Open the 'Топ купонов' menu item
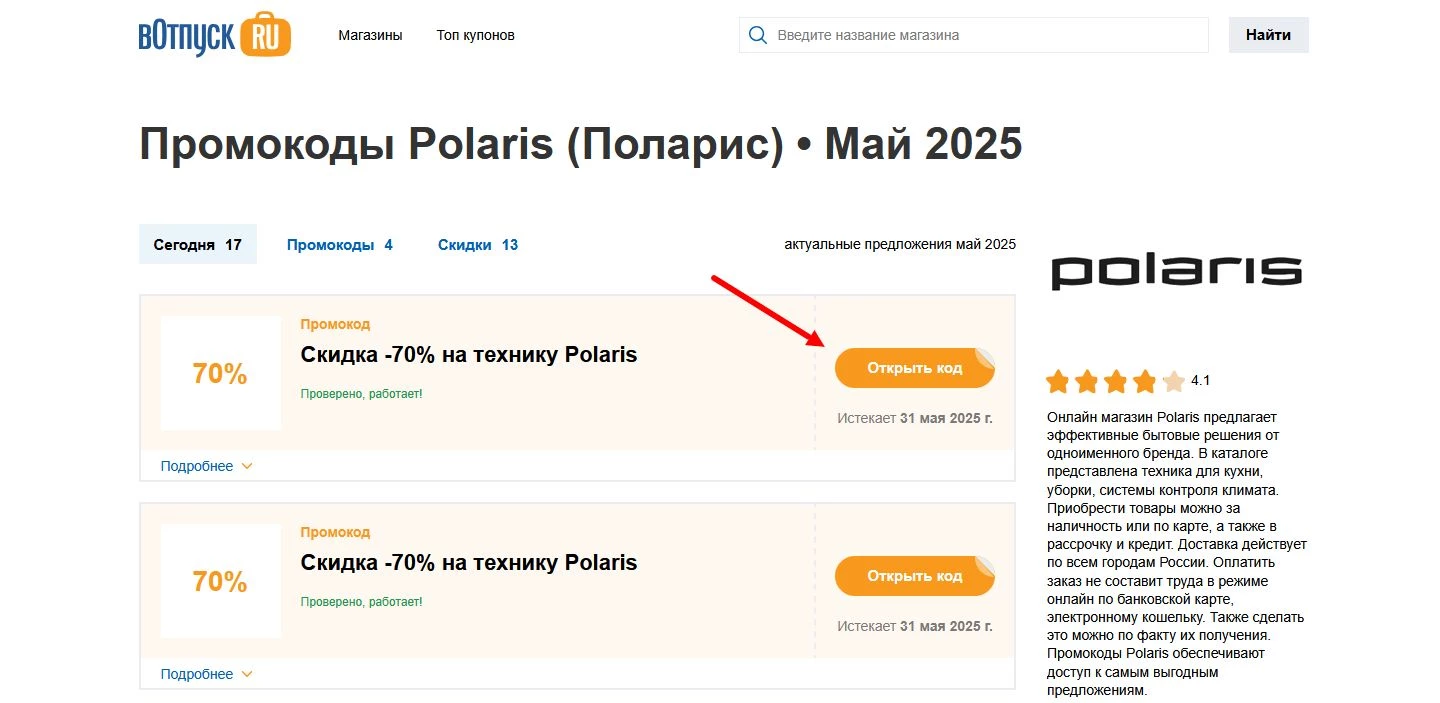Screen dimensions: 1440x703 point(475,34)
